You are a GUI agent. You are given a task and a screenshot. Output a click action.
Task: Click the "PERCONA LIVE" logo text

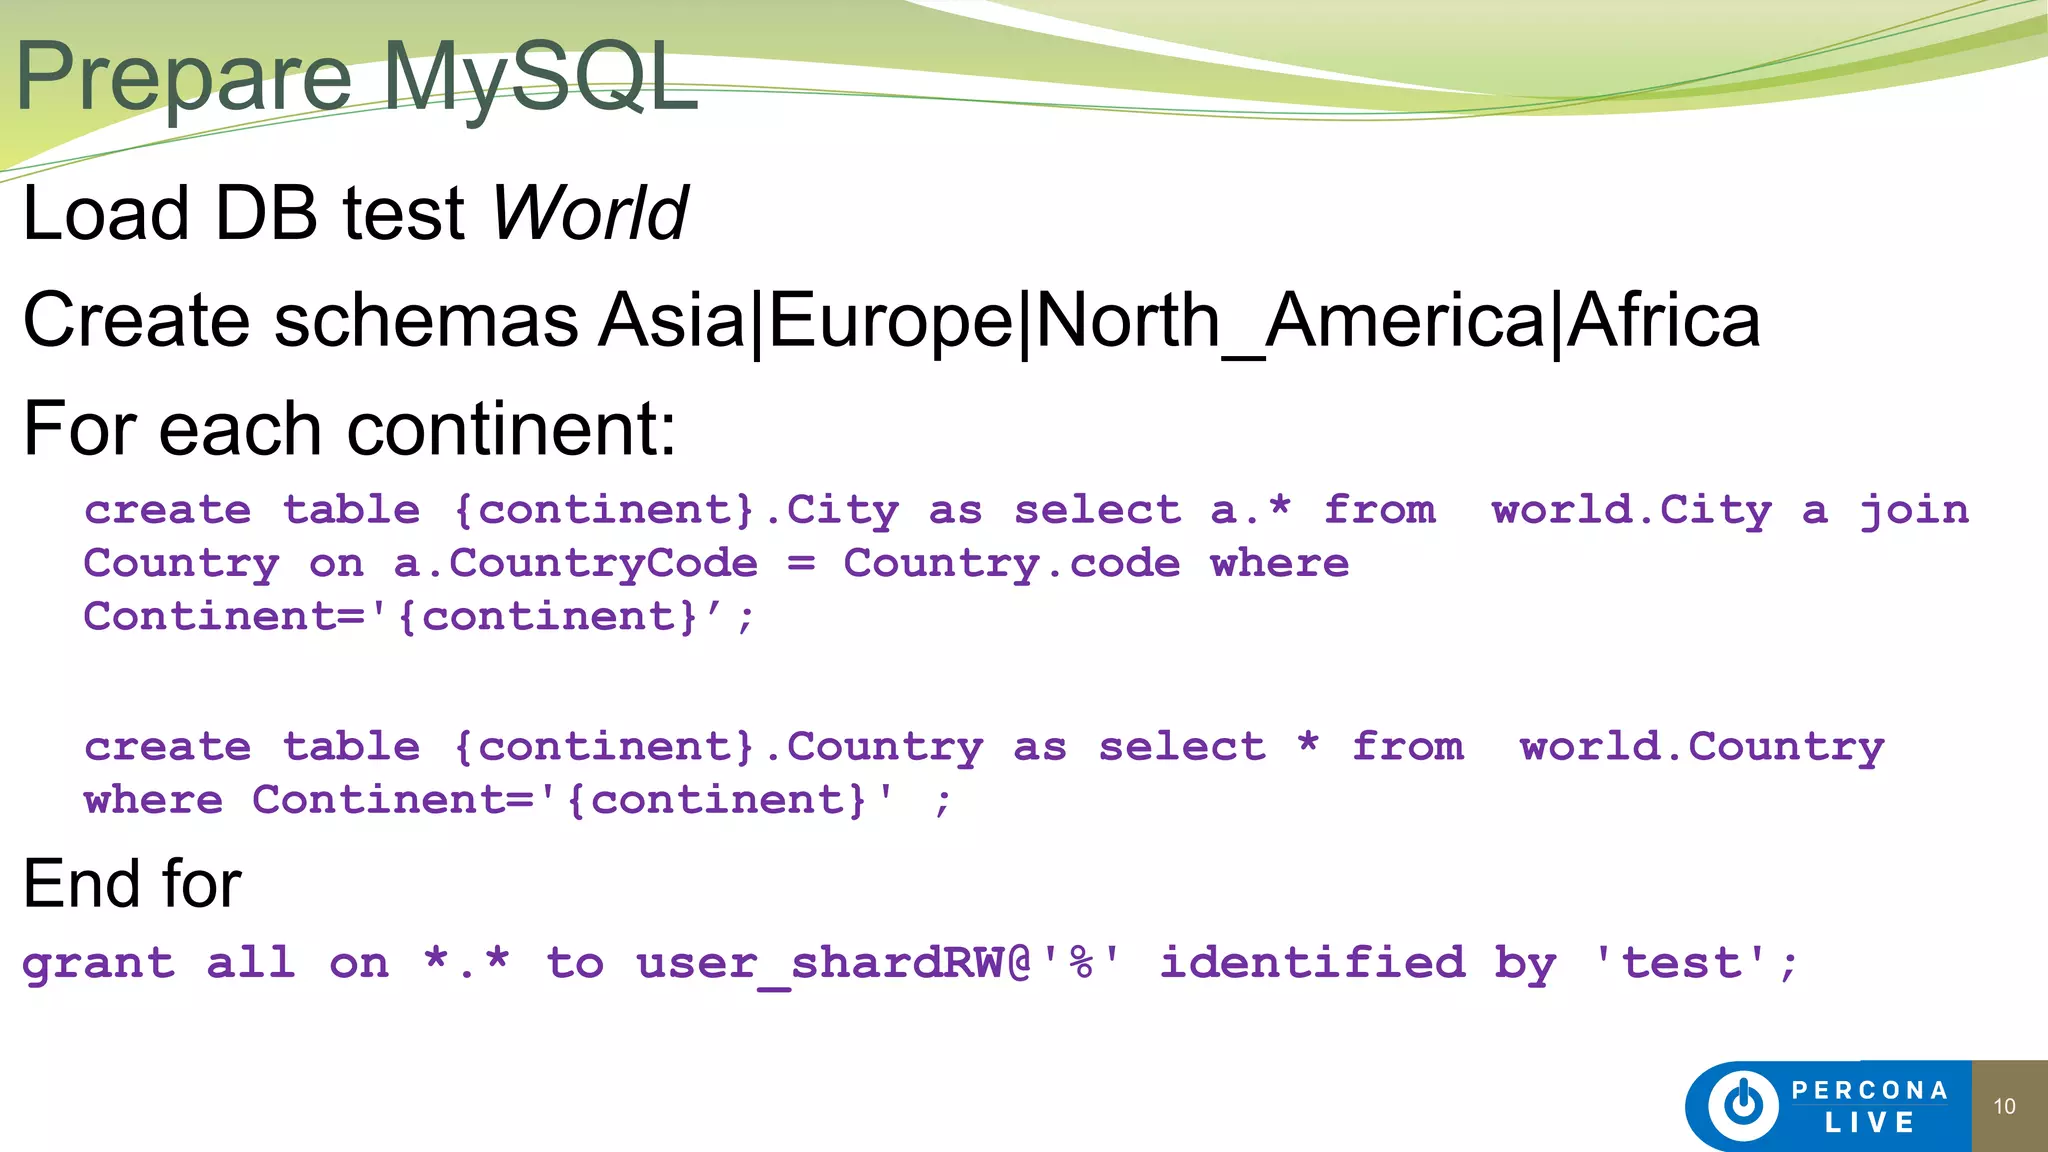[x=1870, y=1106]
